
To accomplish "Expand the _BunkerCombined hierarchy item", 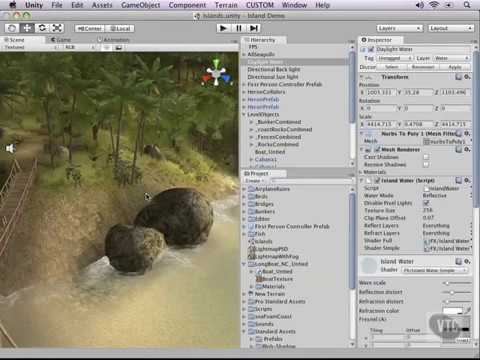I will (x=252, y=122).
